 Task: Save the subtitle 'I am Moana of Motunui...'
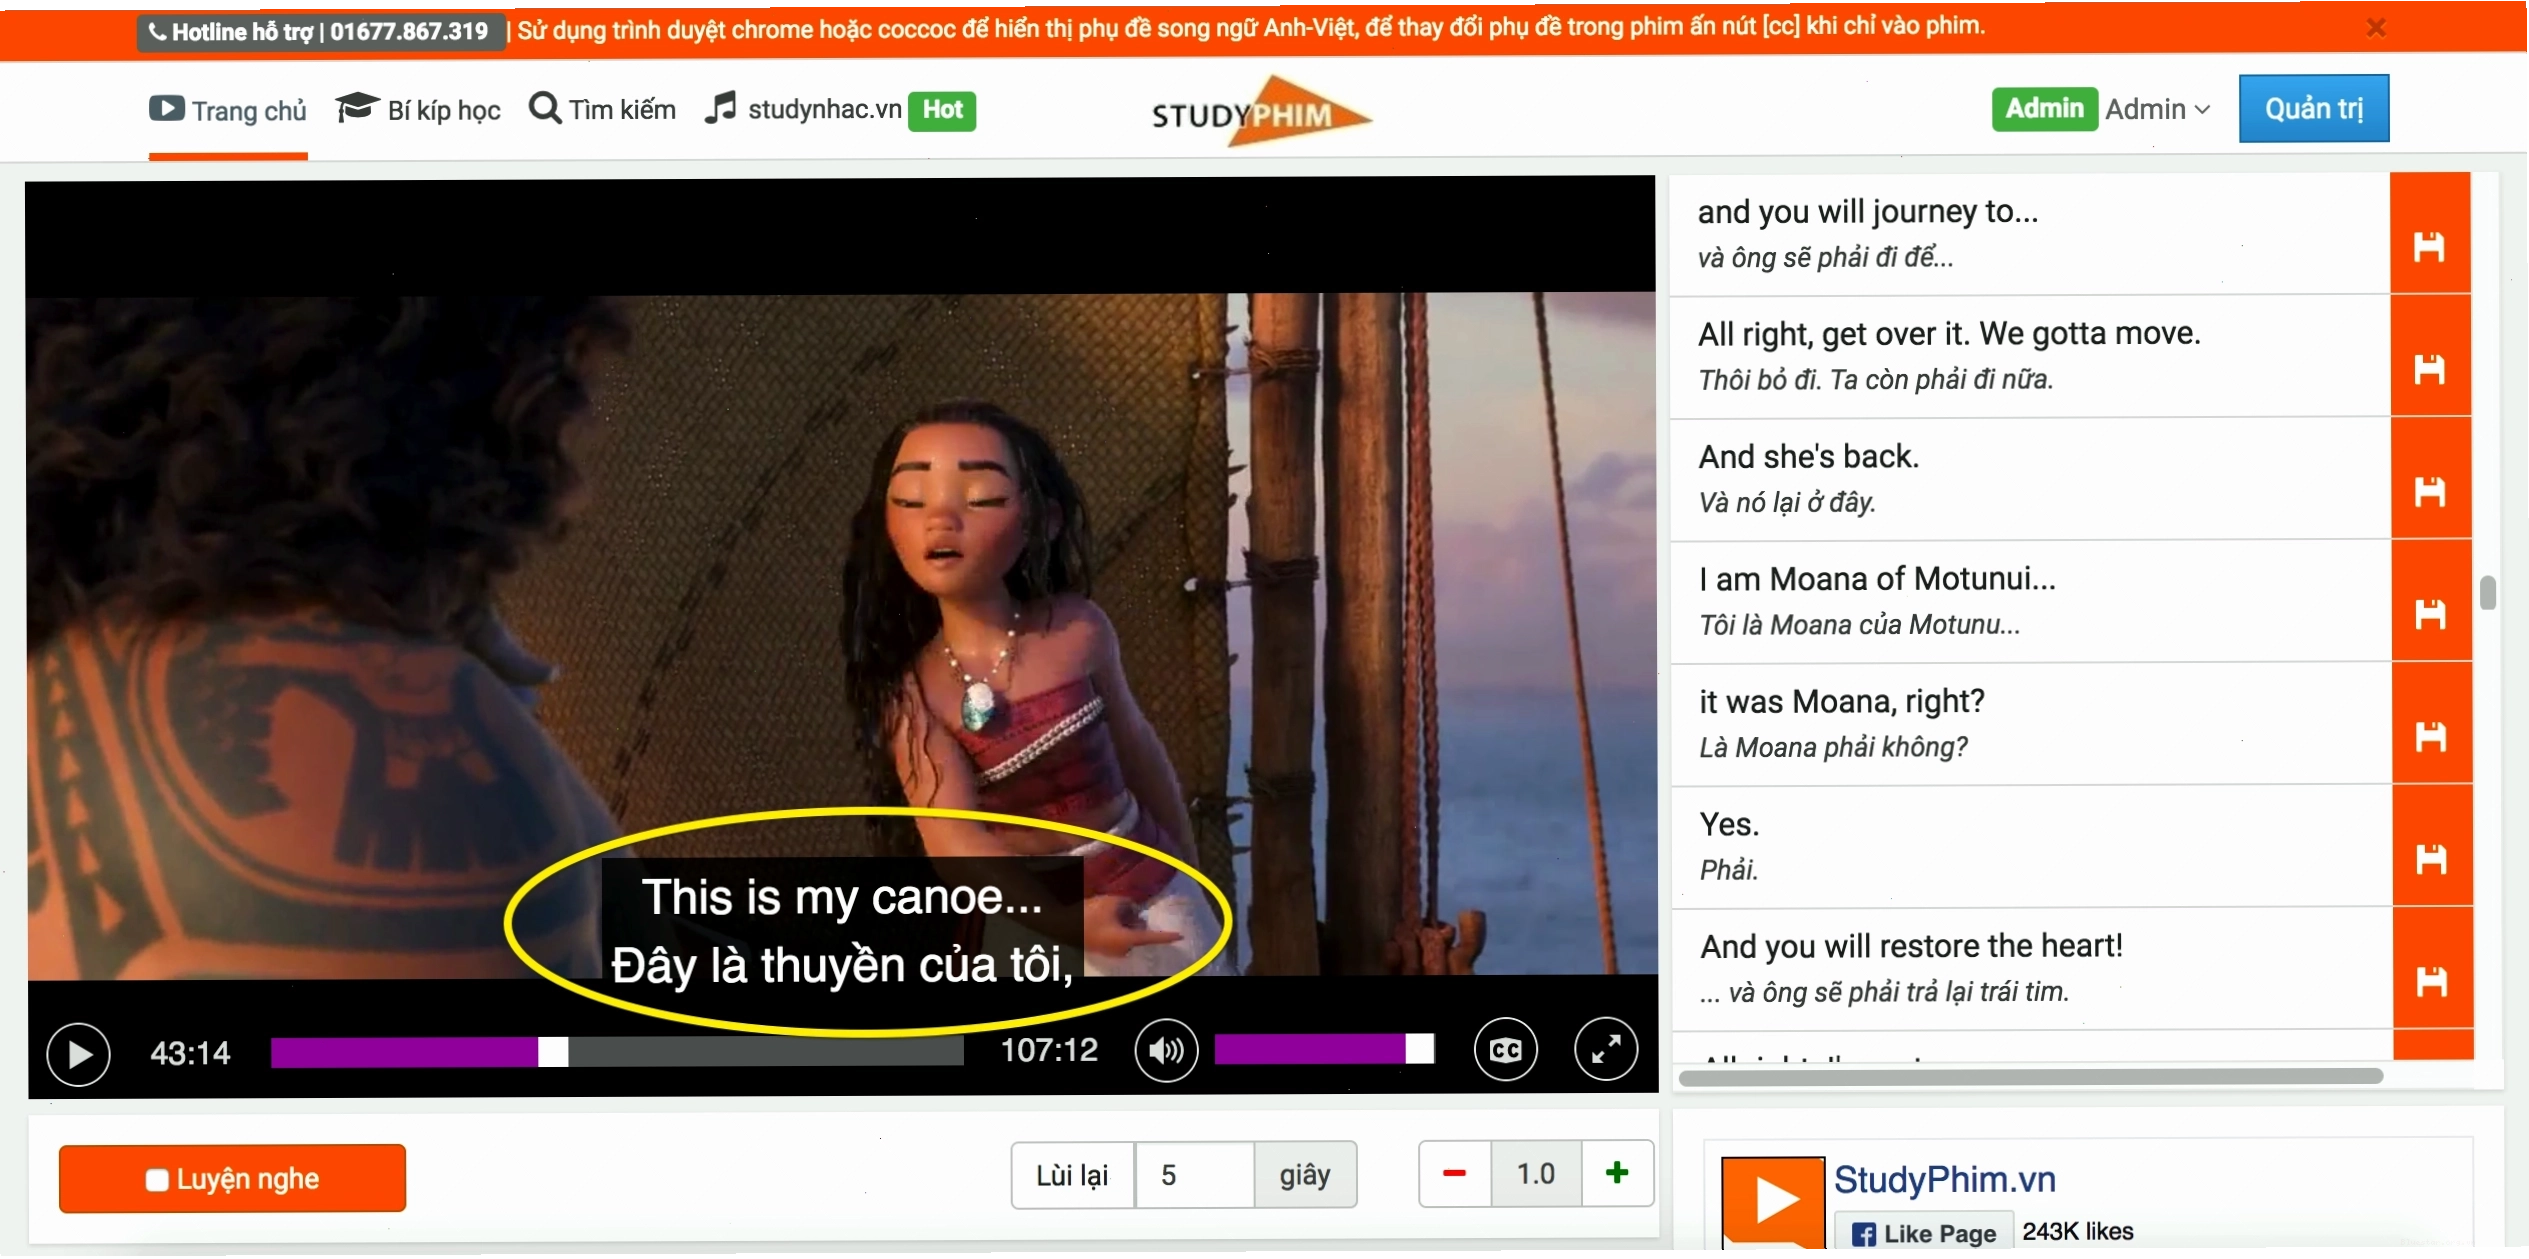[x=2429, y=614]
